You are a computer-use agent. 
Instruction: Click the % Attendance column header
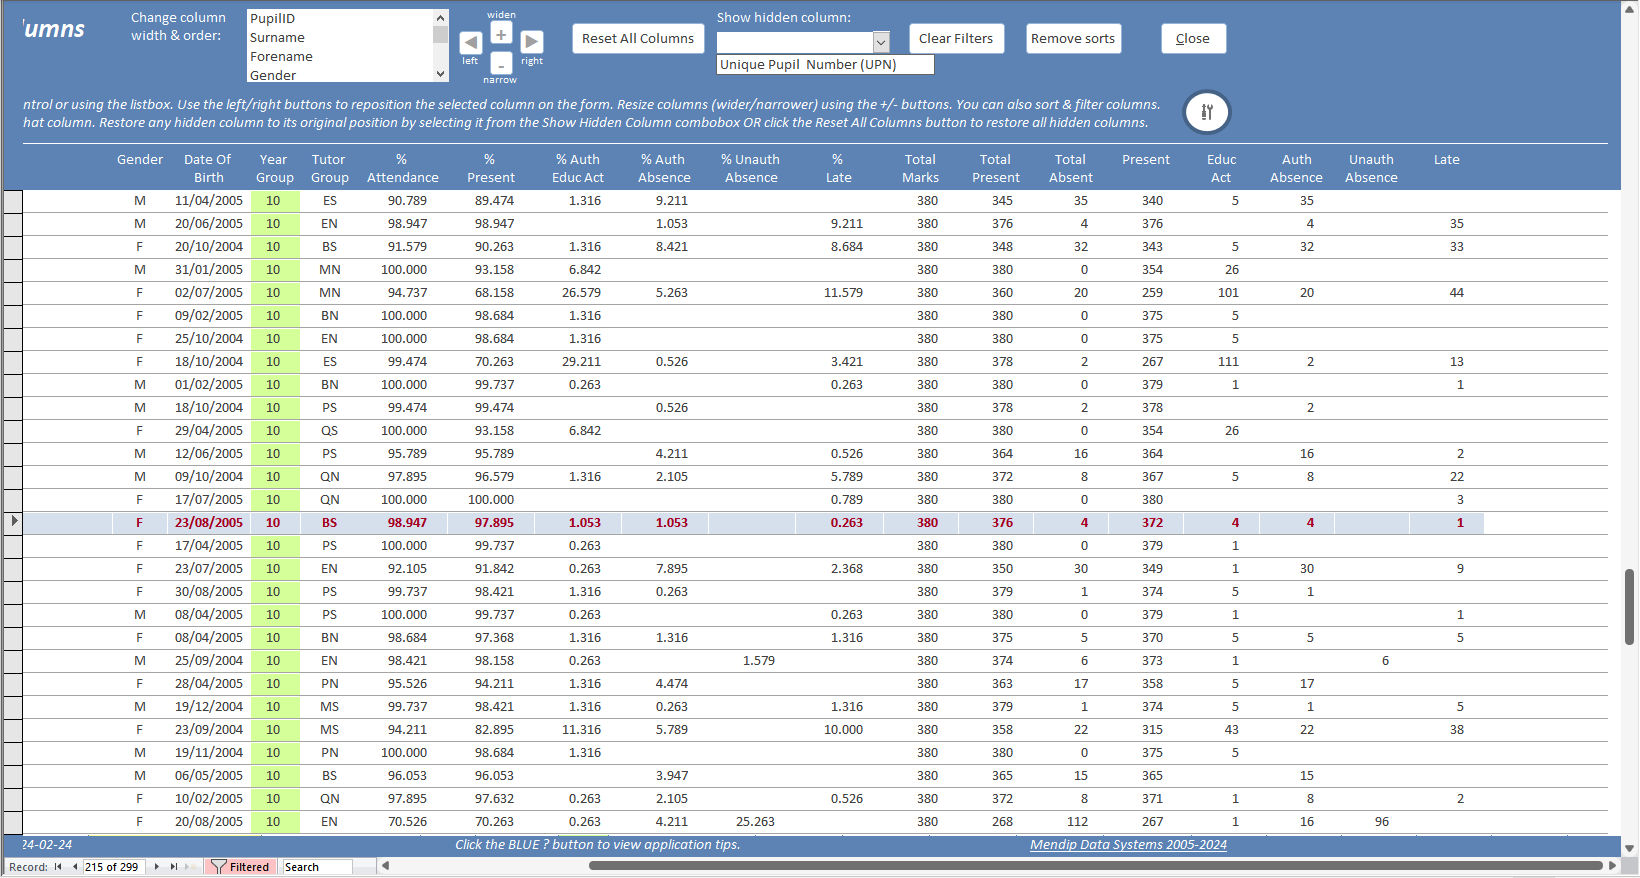tap(402, 168)
